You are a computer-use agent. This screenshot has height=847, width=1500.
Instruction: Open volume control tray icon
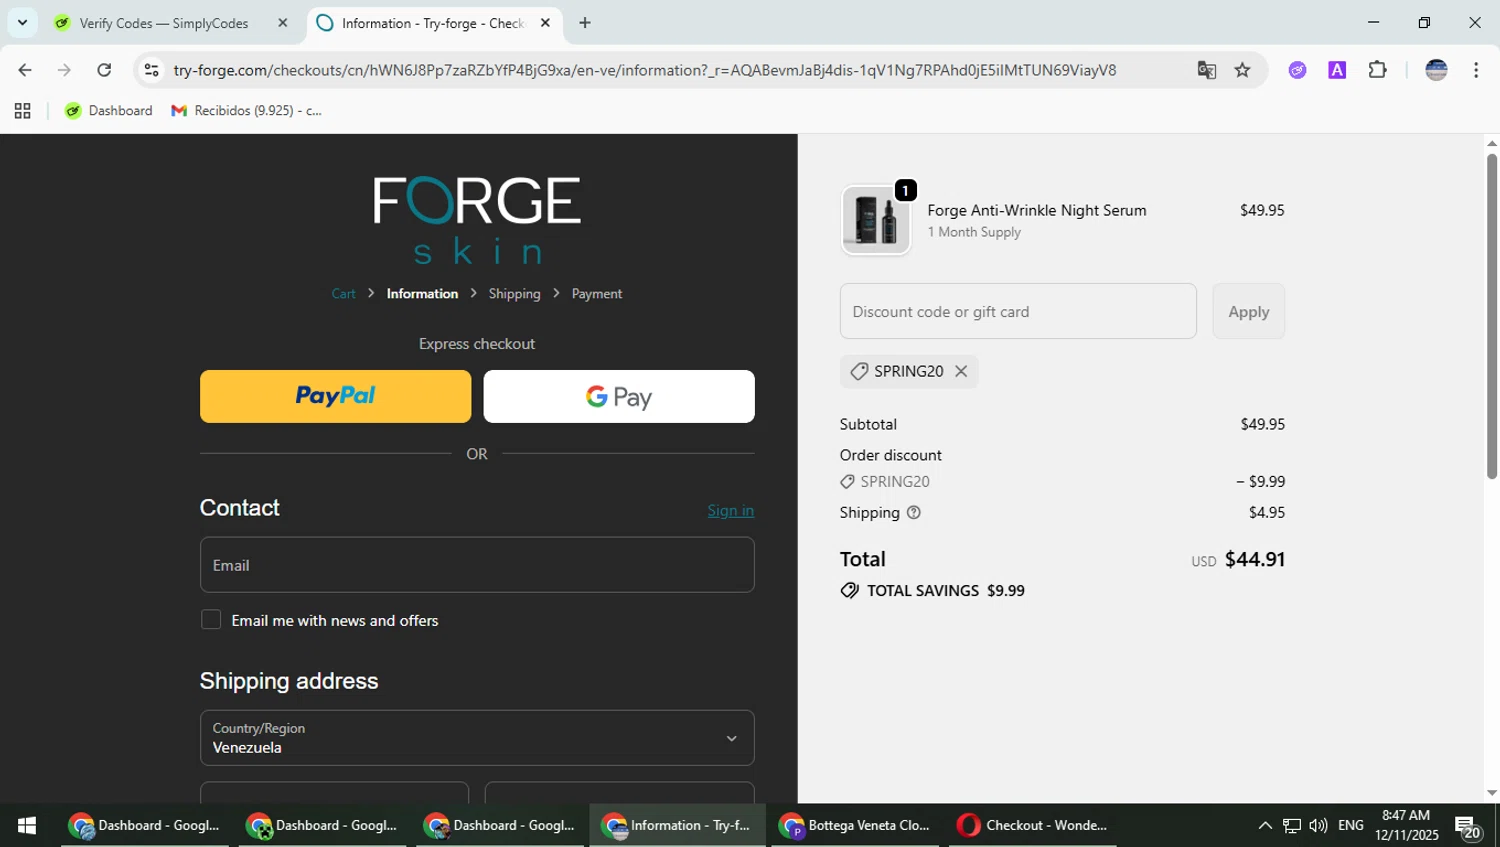point(1318,826)
